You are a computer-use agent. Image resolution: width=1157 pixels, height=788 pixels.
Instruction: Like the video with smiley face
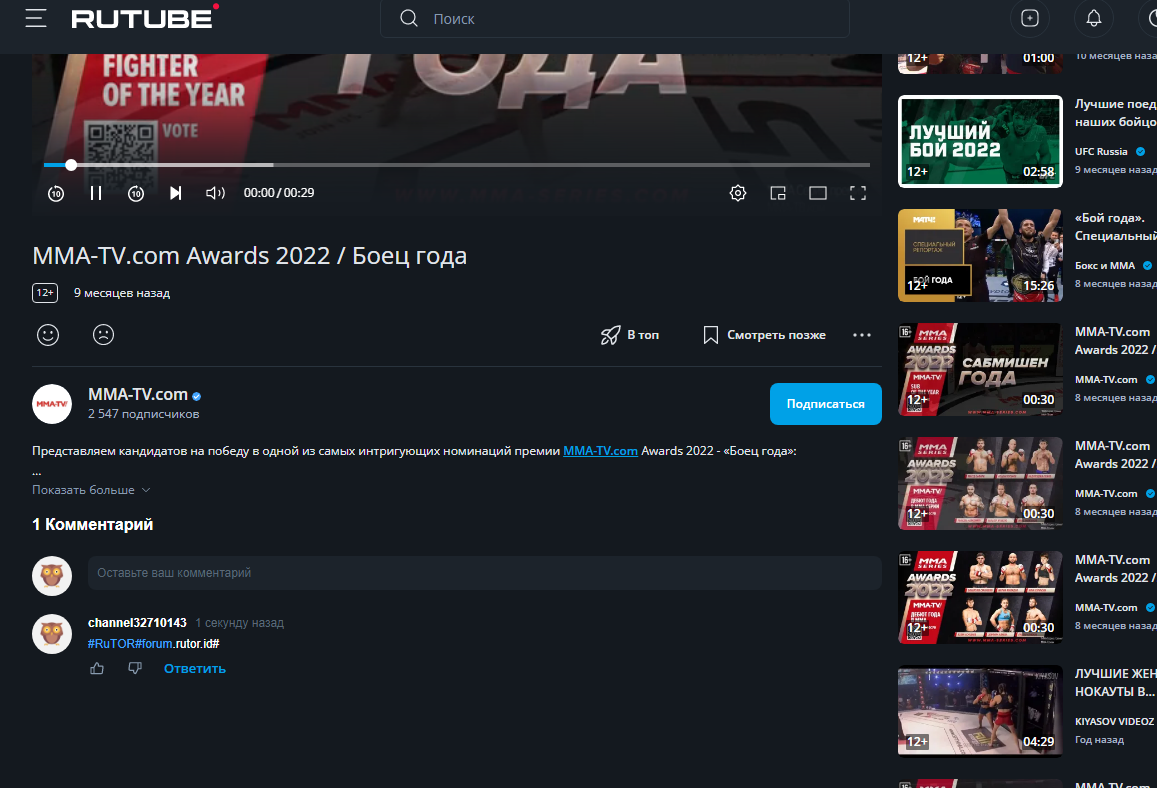48,335
